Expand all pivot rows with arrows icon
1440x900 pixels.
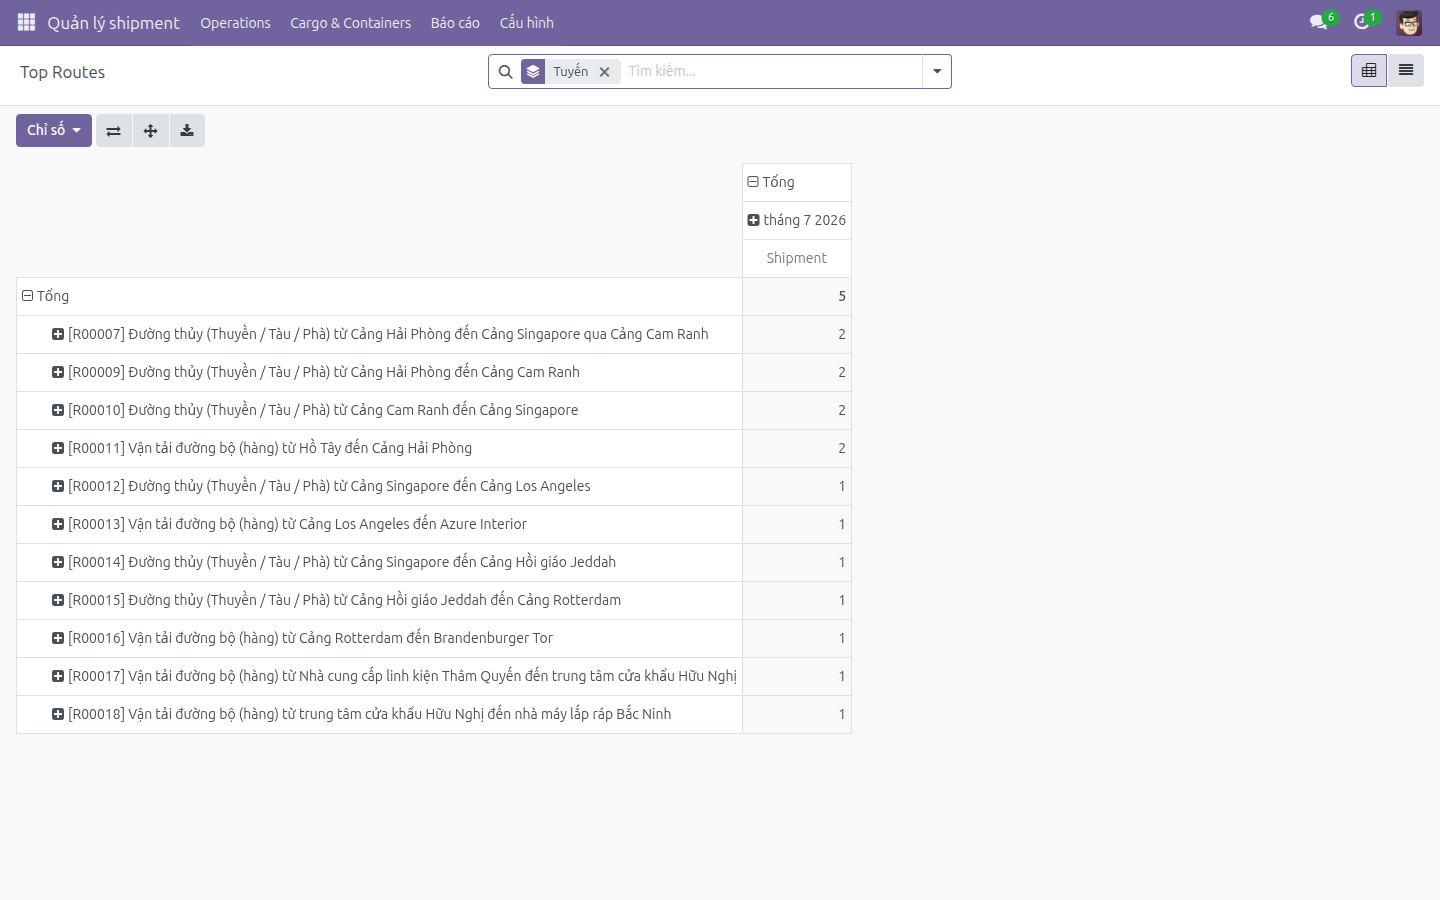(150, 131)
